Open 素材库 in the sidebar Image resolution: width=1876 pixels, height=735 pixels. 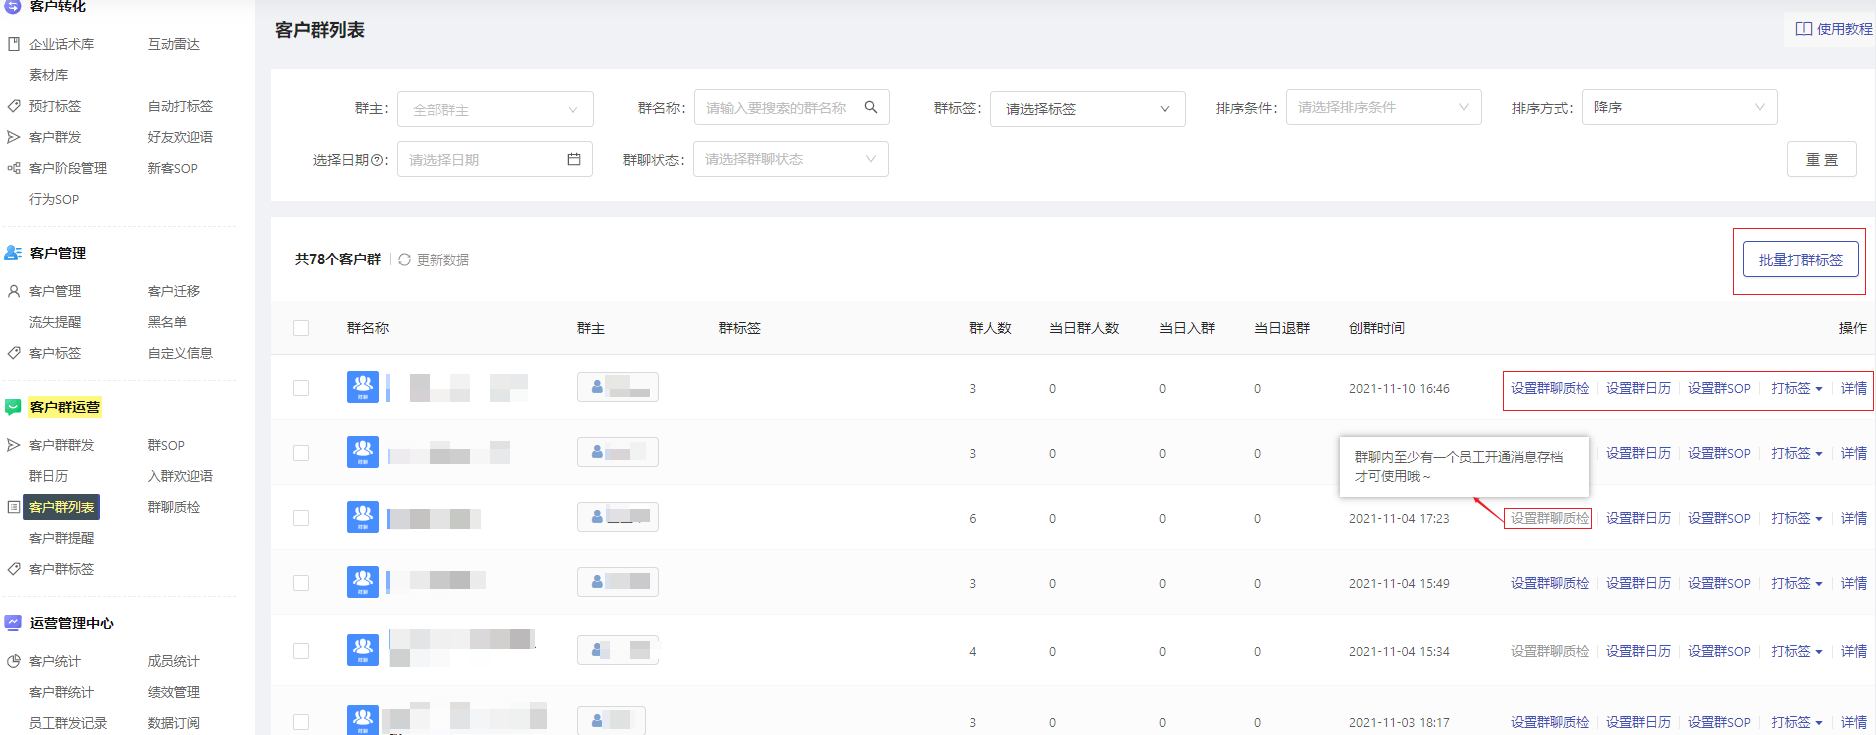pyautogui.click(x=49, y=75)
